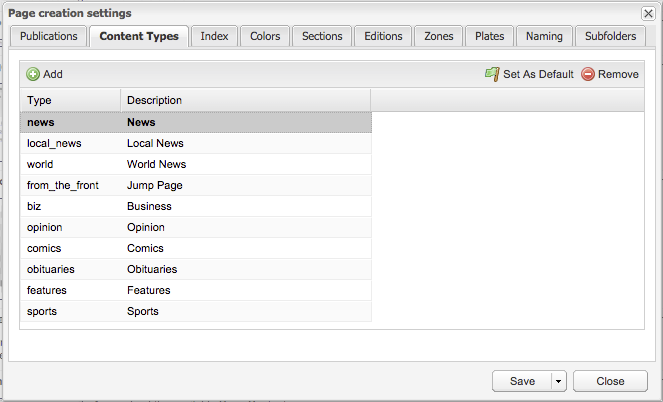This screenshot has width=663, height=402.
Task: Open the Sections tab
Action: (322, 36)
